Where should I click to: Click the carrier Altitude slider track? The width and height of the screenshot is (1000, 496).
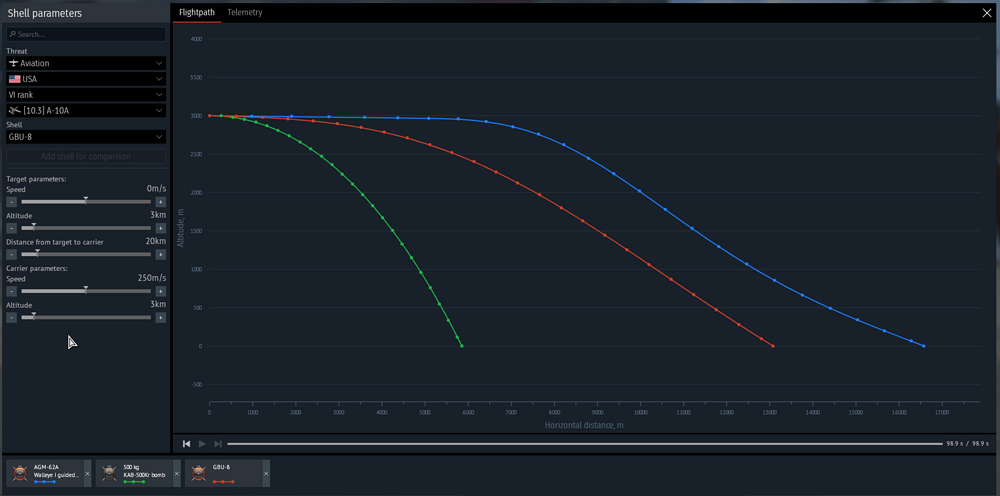[86, 317]
